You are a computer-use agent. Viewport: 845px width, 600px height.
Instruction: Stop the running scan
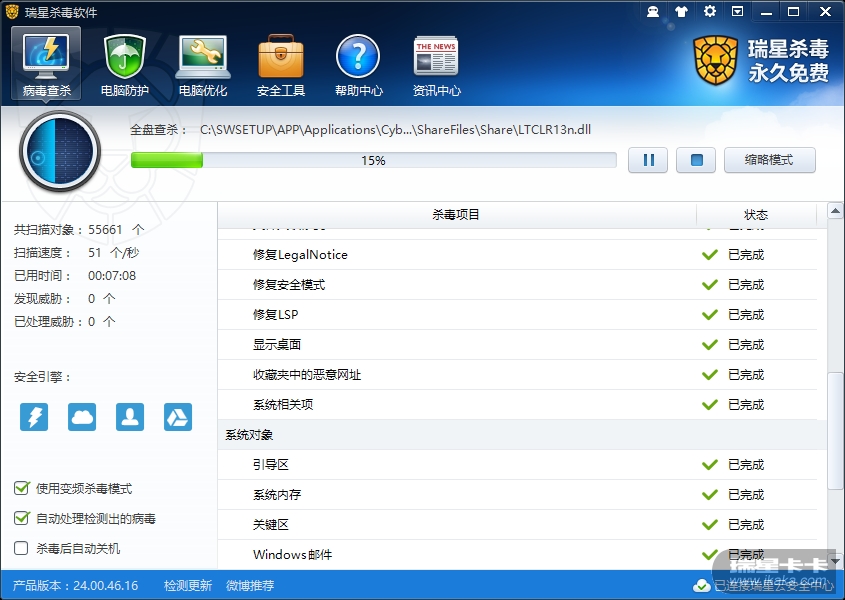pos(696,160)
